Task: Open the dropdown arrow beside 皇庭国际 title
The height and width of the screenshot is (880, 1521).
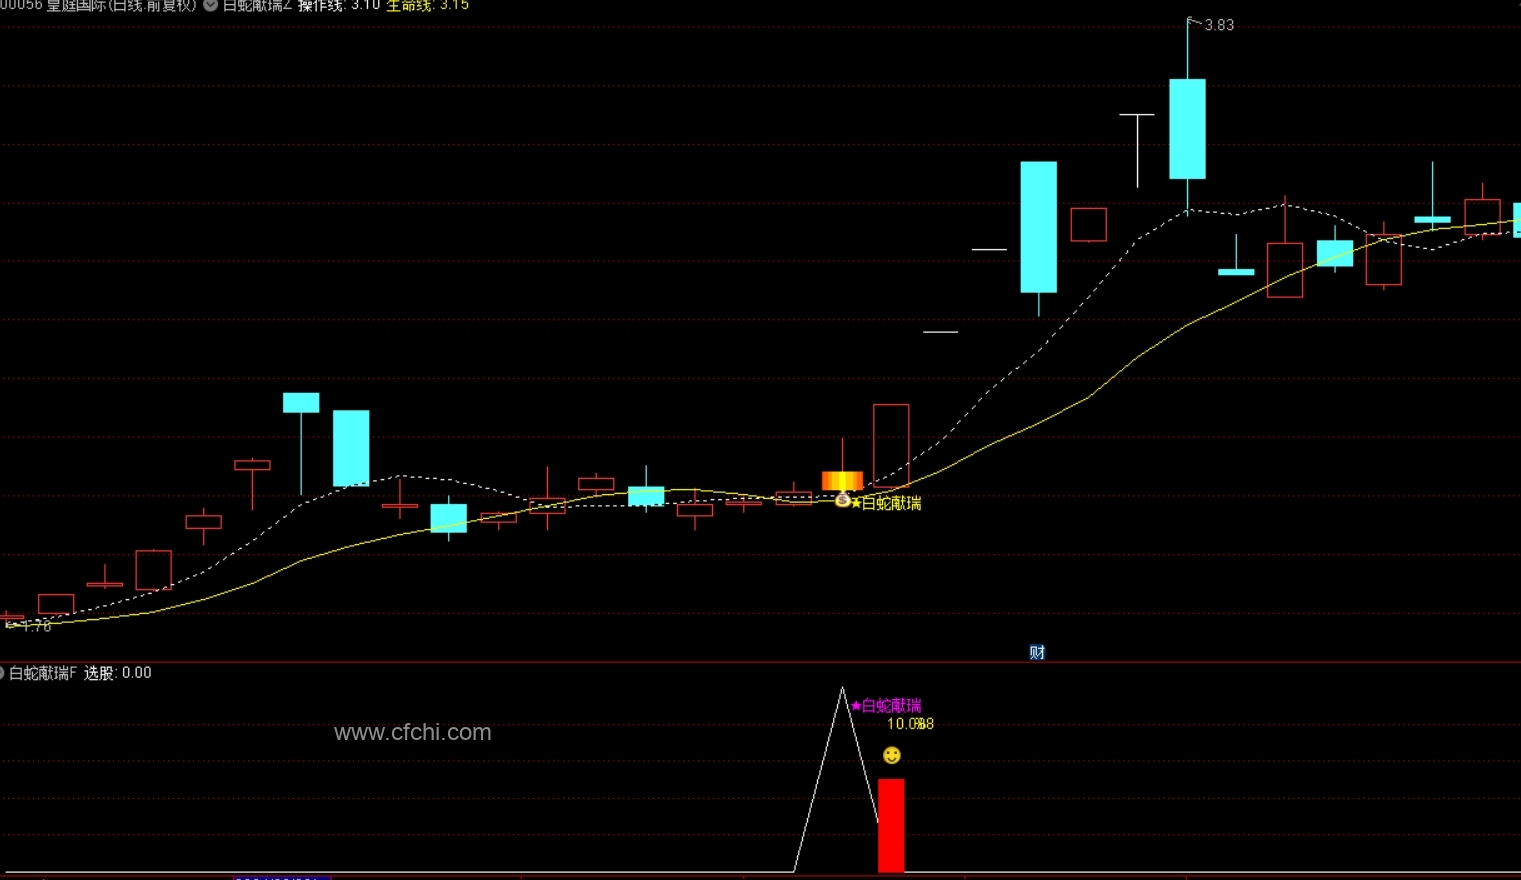Action: [210, 5]
